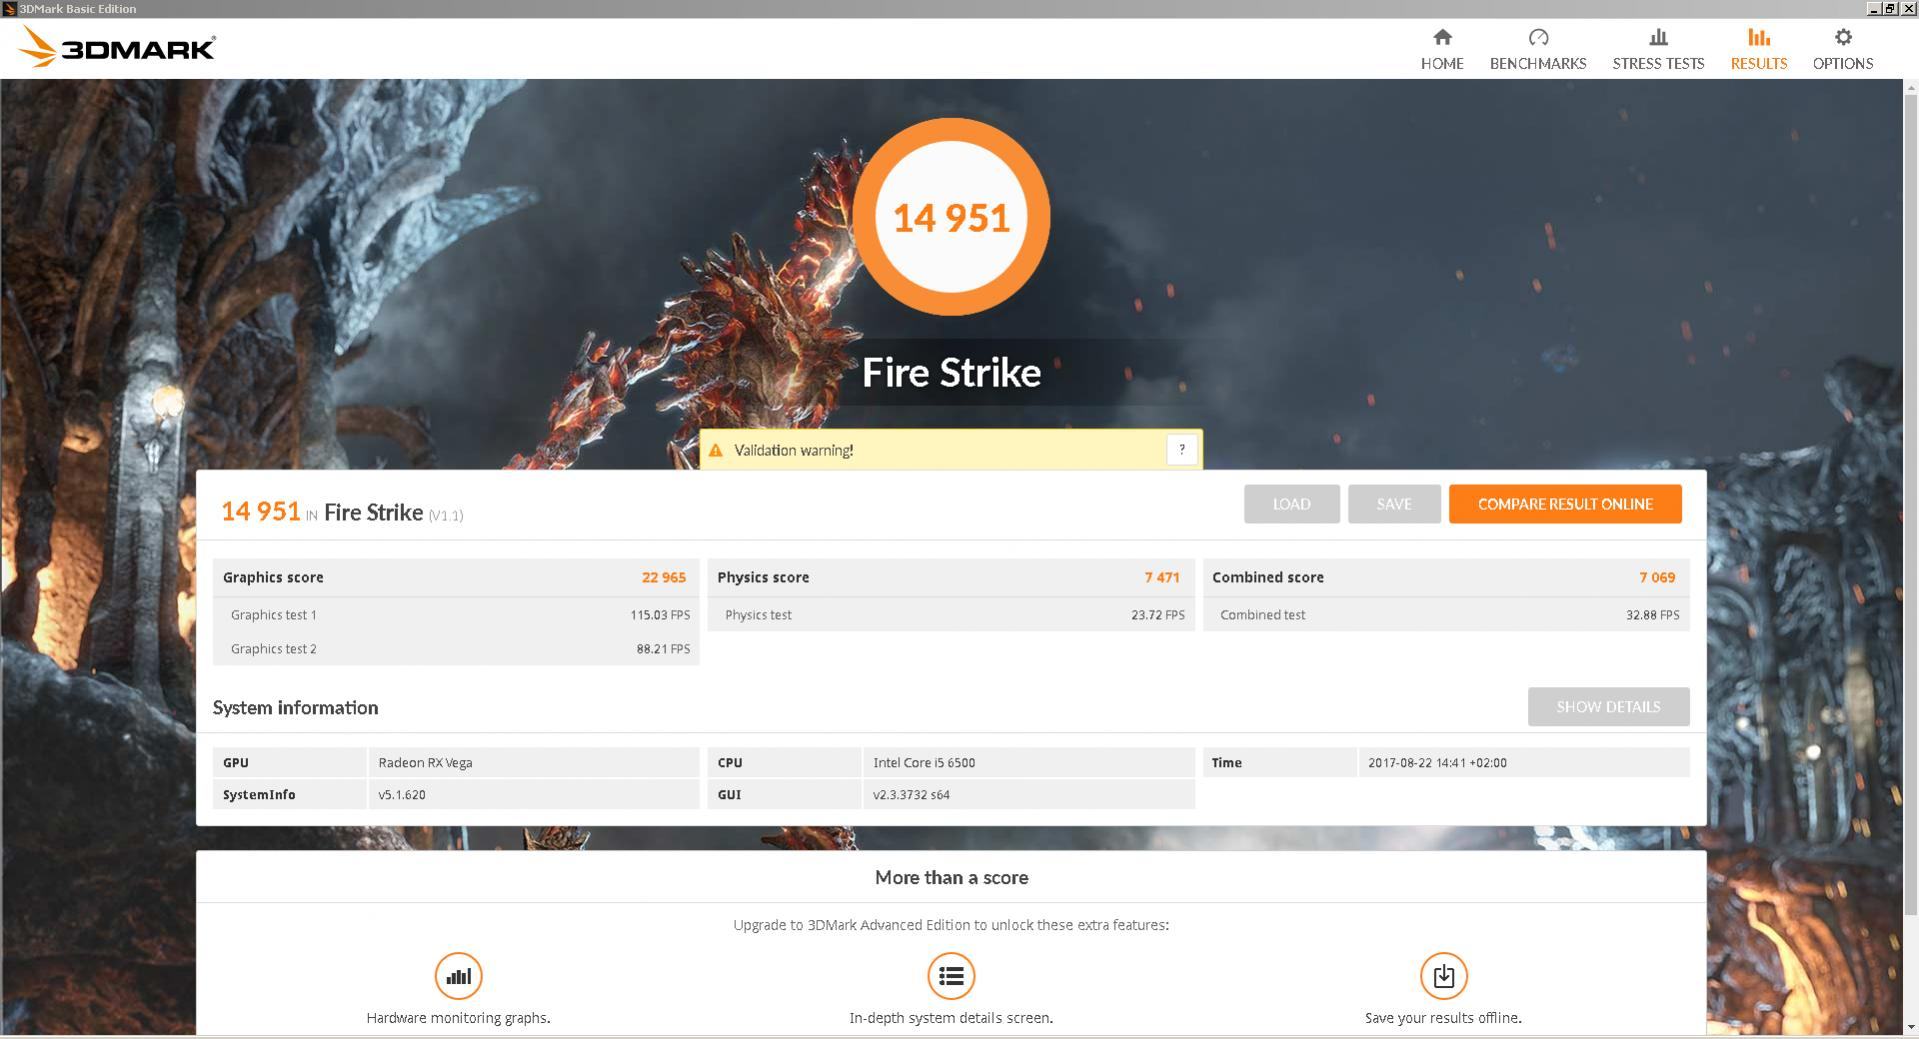The width and height of the screenshot is (1919, 1039).
Task: Click the save results offline icon
Action: click(1443, 976)
